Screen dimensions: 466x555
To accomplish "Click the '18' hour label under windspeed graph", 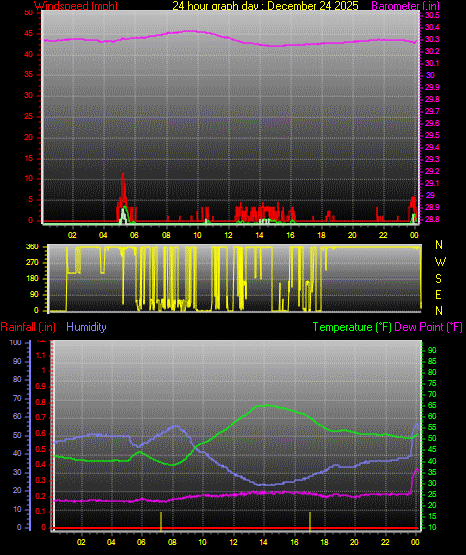I will tap(321, 235).
